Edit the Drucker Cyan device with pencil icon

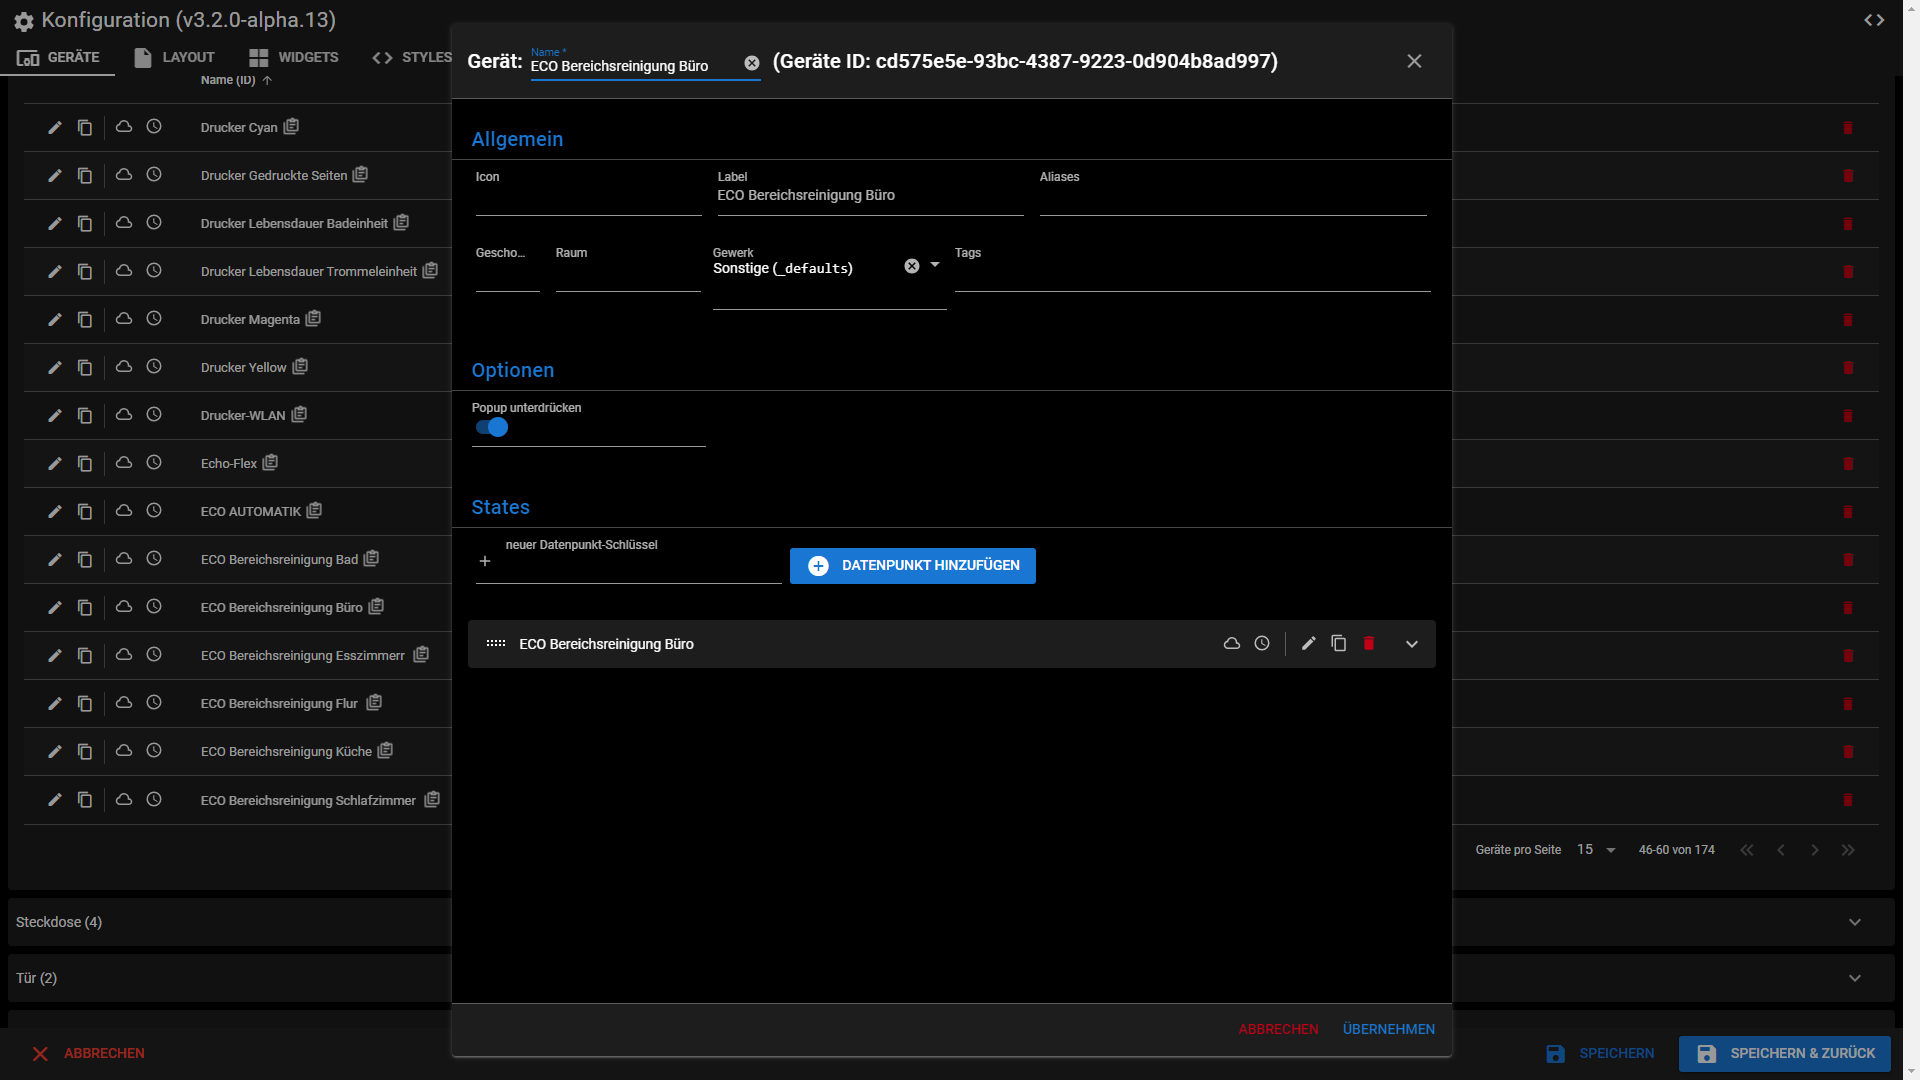55,127
